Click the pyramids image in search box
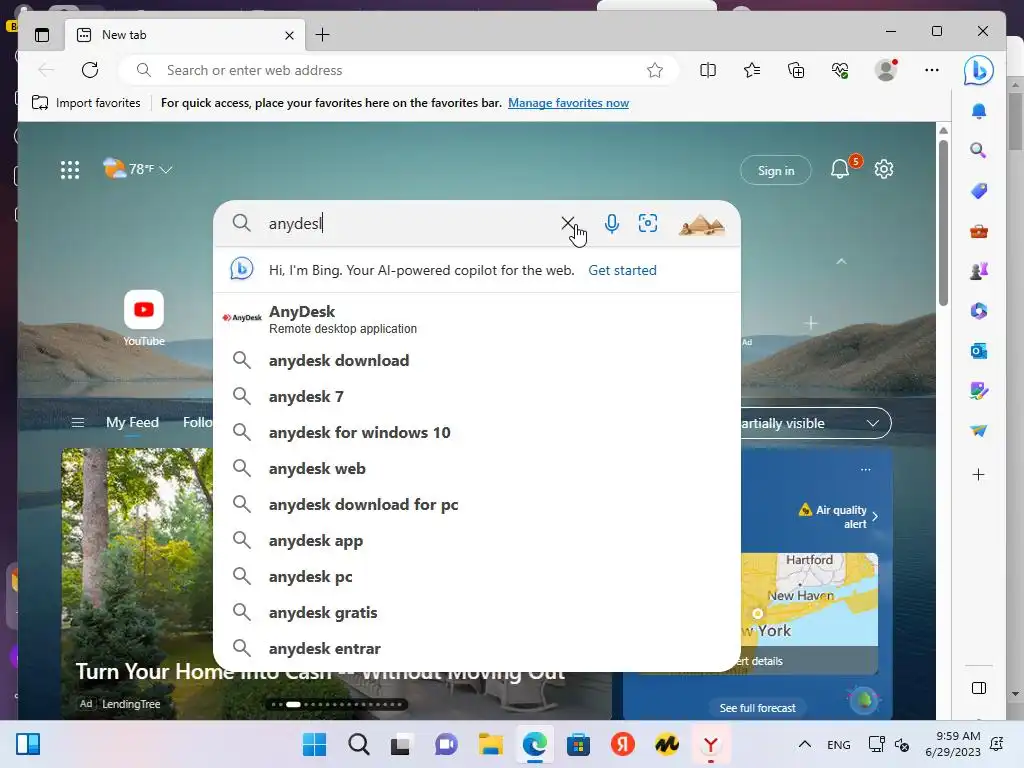The width and height of the screenshot is (1024, 768). tap(702, 224)
